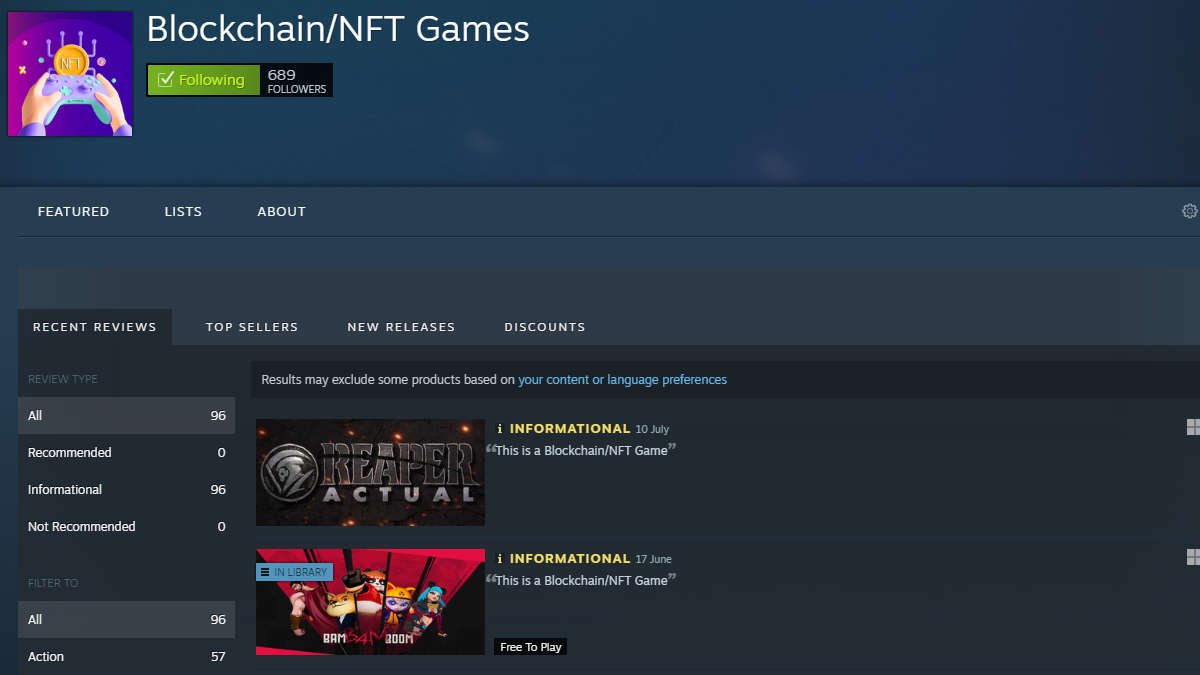Viewport: 1200px width, 675px height.
Task: Open the Lists tab
Action: (183, 212)
